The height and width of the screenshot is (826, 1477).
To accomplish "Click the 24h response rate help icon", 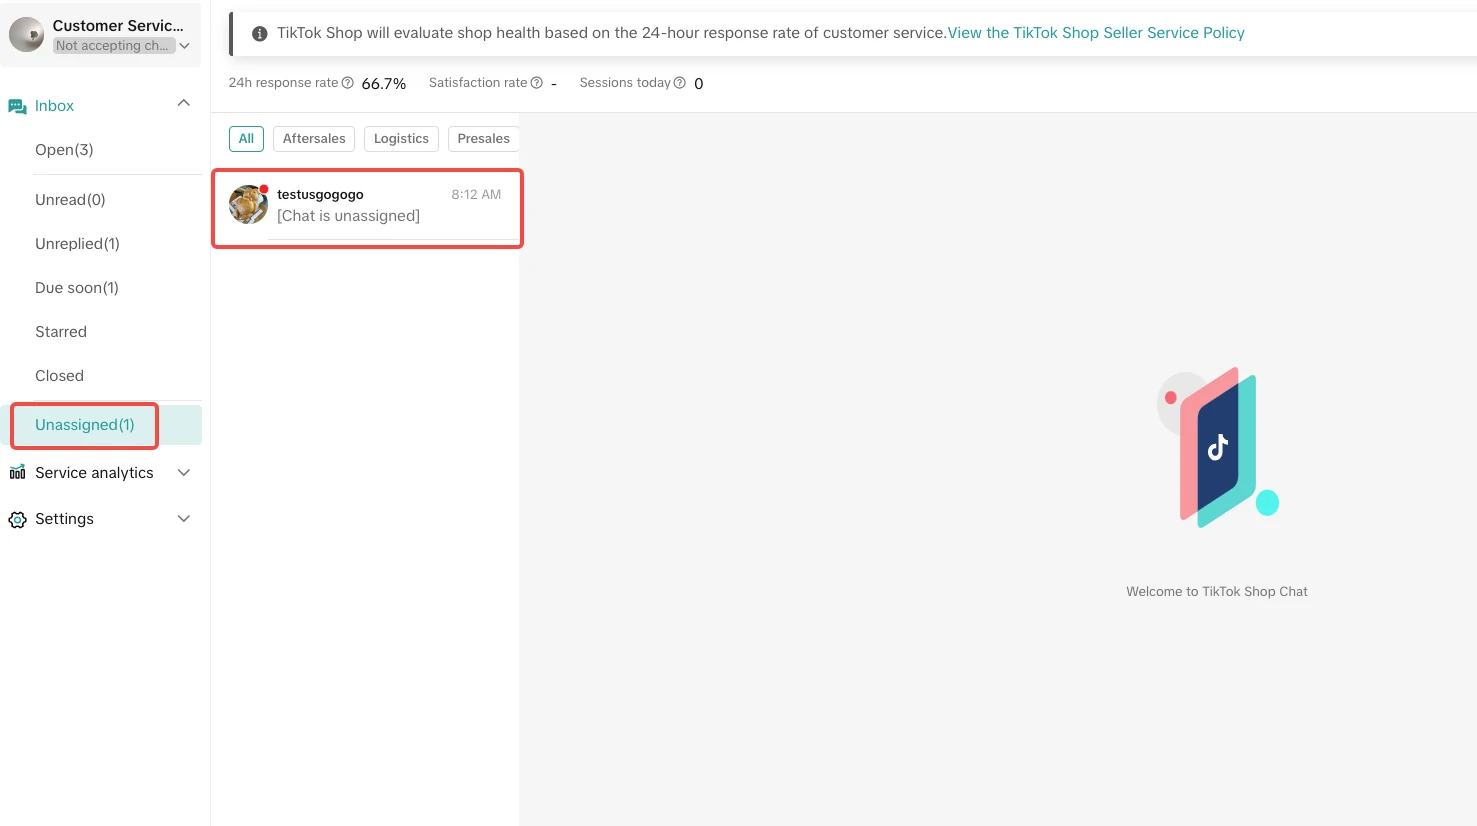I will coord(348,83).
